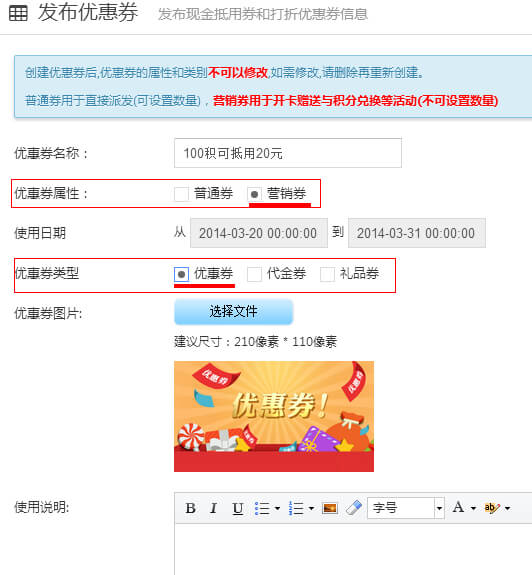The height and width of the screenshot is (575, 532).
Task: Toggle underline formatting button
Action: pyautogui.click(x=238, y=508)
